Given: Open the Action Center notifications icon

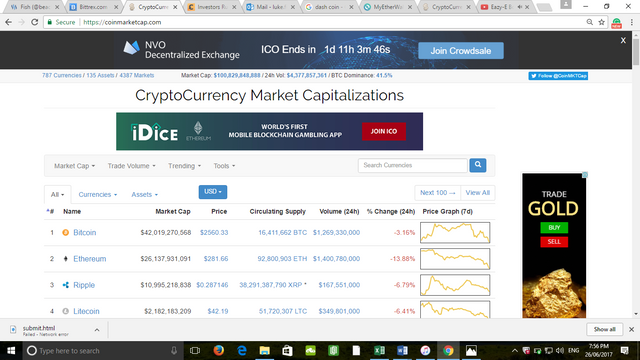Looking at the screenshot, I should (x=624, y=351).
